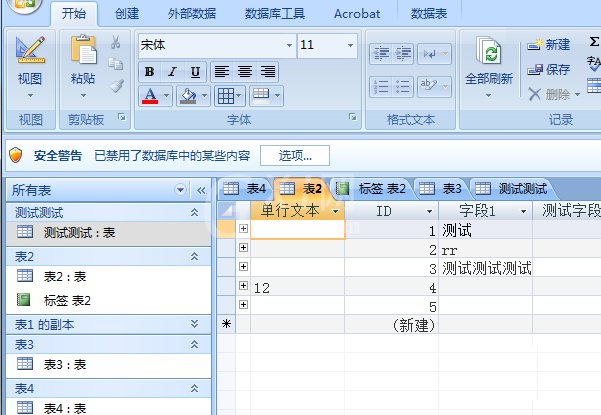601x415 pixels.
Task: Click the 选项... security options button
Action: coord(295,156)
